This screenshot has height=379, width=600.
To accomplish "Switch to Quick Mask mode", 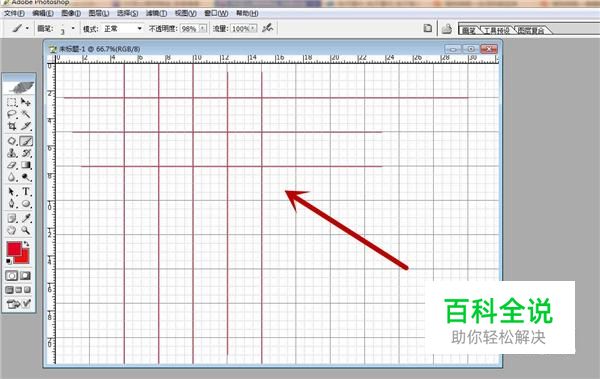I will click(x=25, y=276).
